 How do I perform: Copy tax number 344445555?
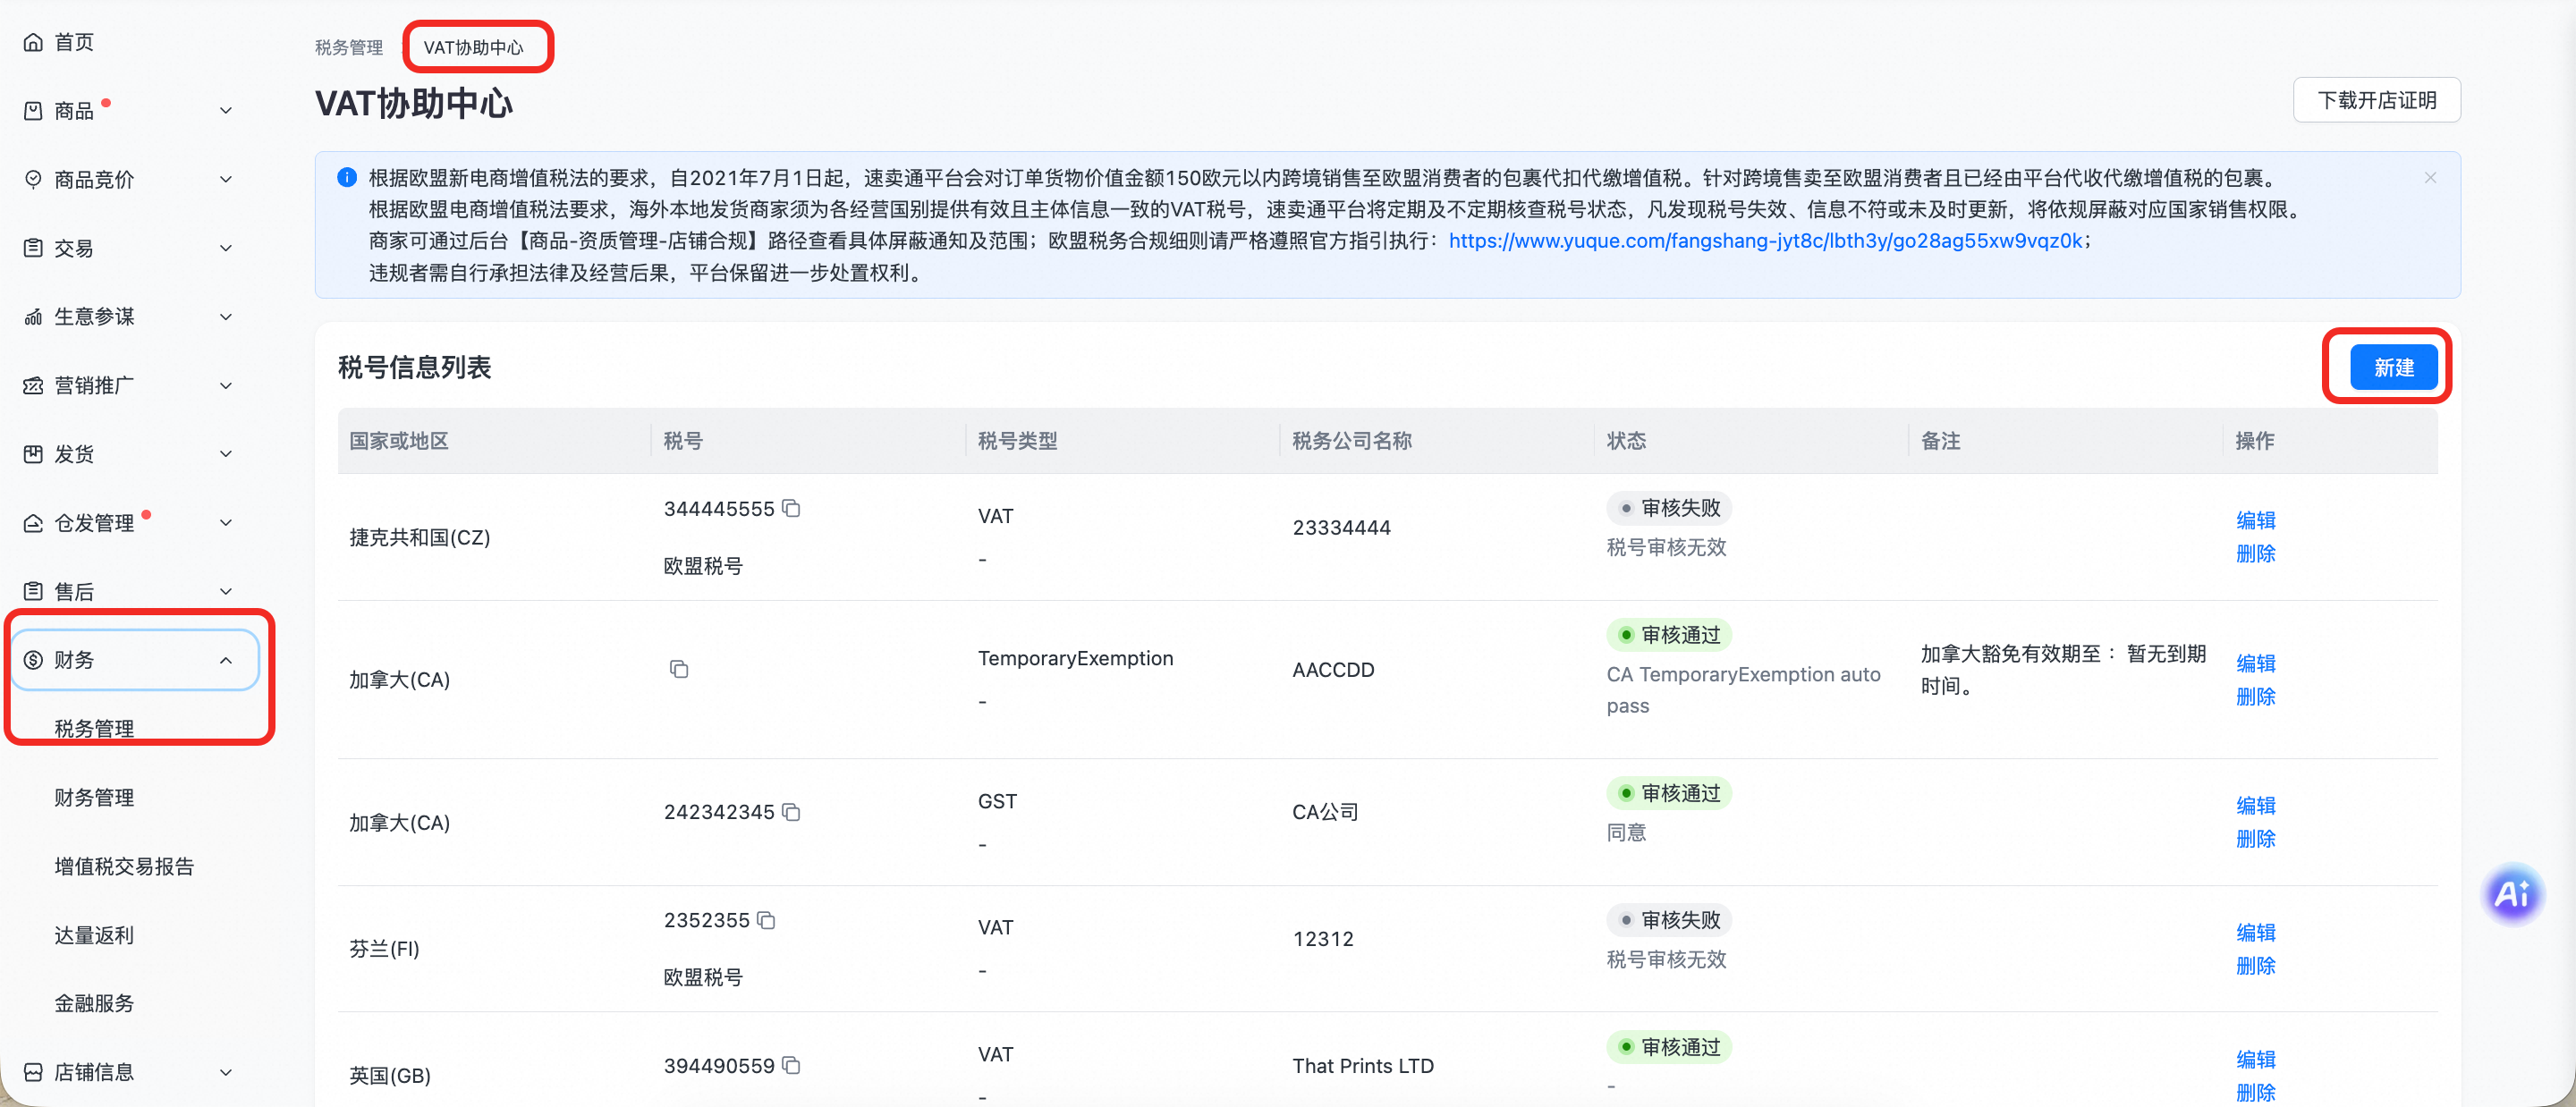pos(791,508)
